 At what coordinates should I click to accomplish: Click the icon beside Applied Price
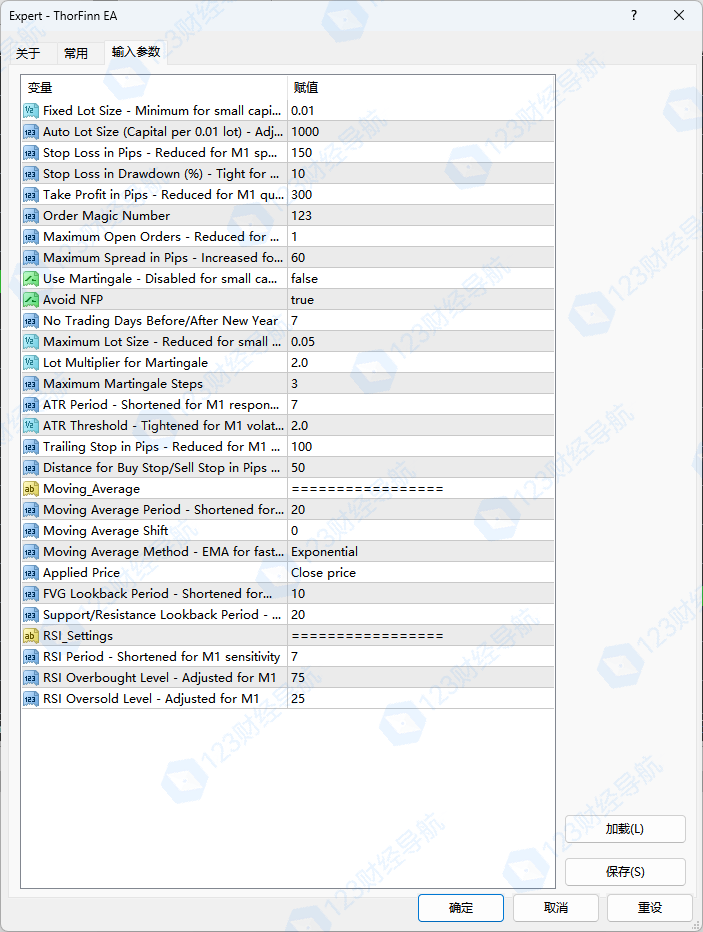(x=31, y=573)
